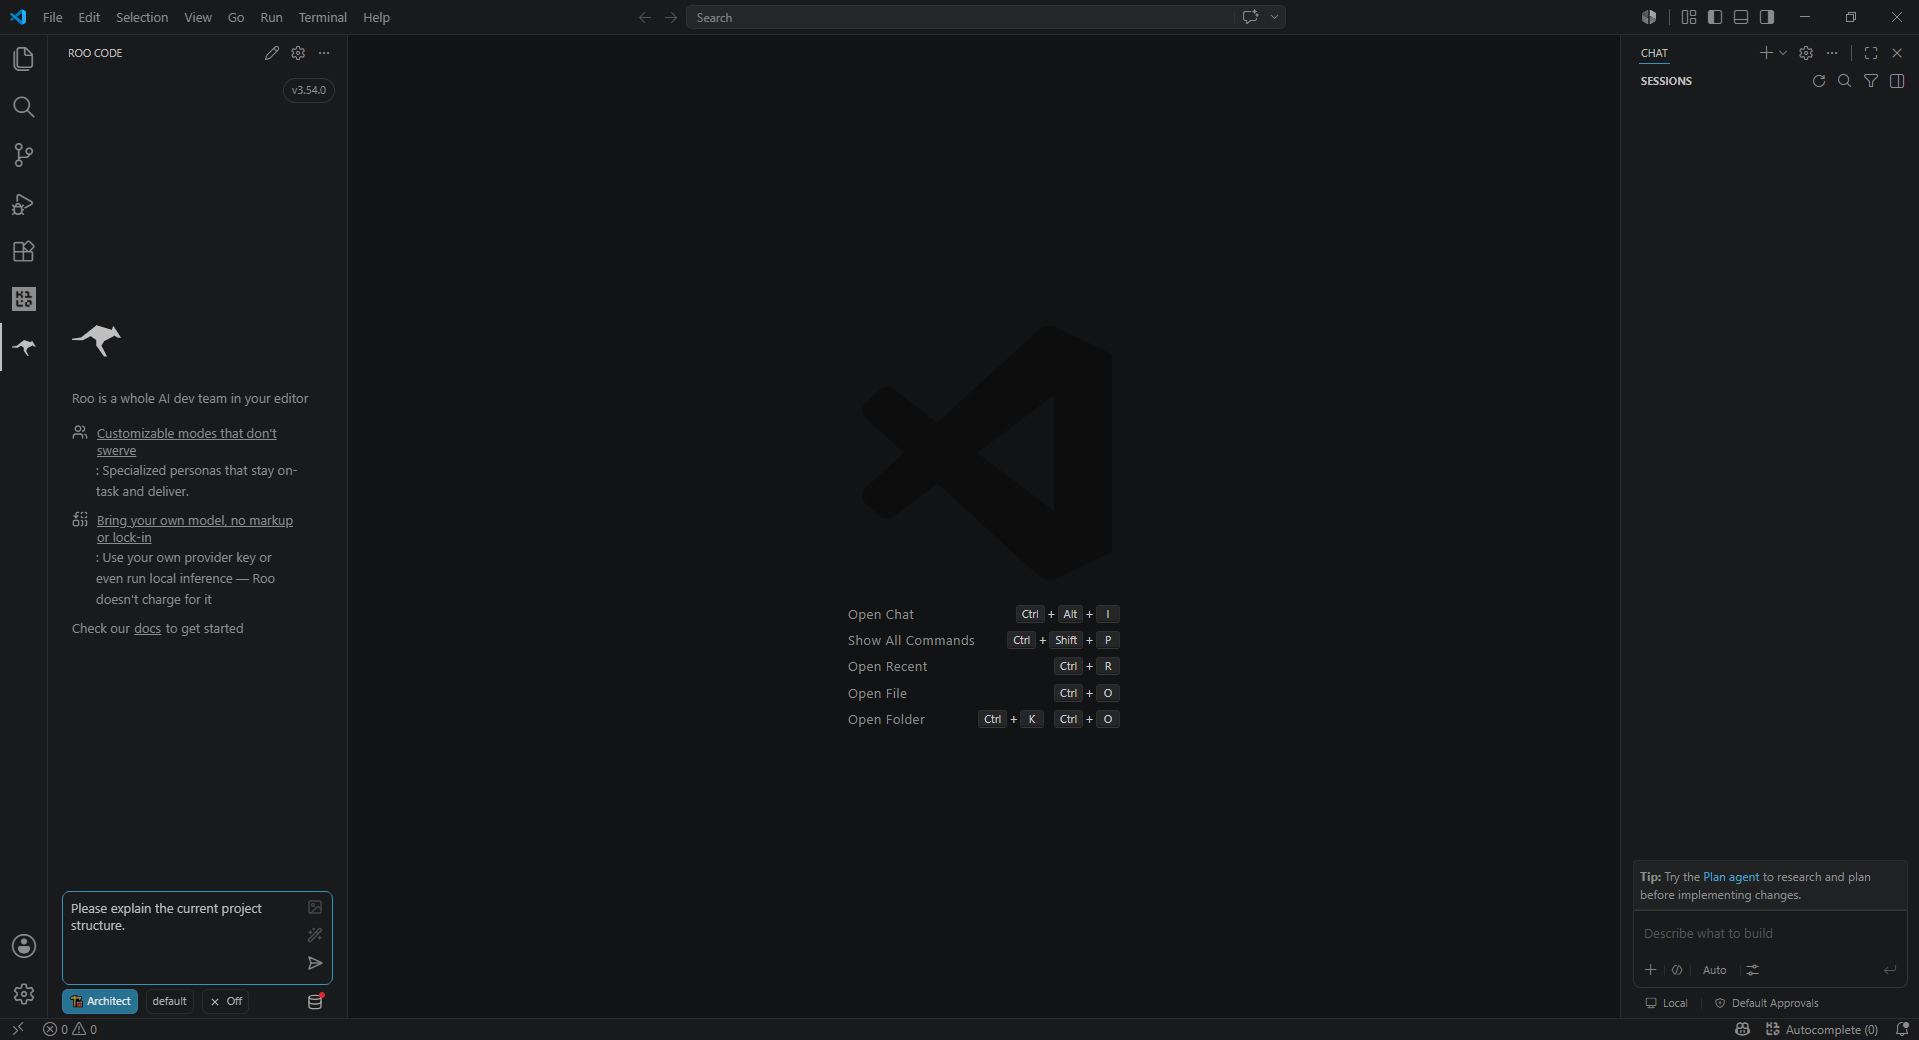
Task: Expand the new chat dropdown arrow
Action: [x=1783, y=53]
